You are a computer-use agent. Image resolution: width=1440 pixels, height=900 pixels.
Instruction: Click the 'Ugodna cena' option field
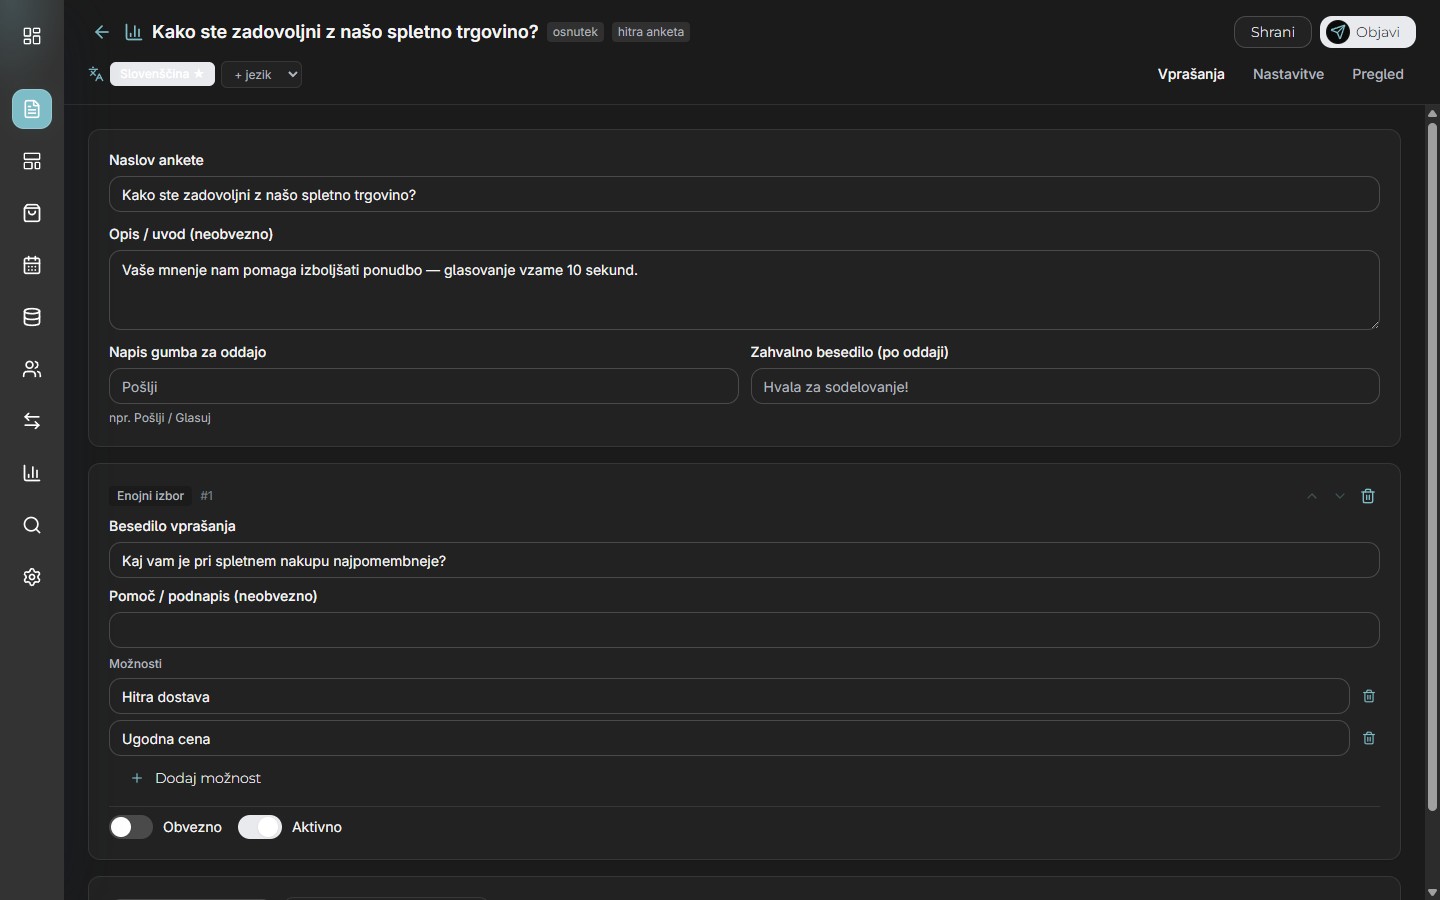(x=729, y=738)
